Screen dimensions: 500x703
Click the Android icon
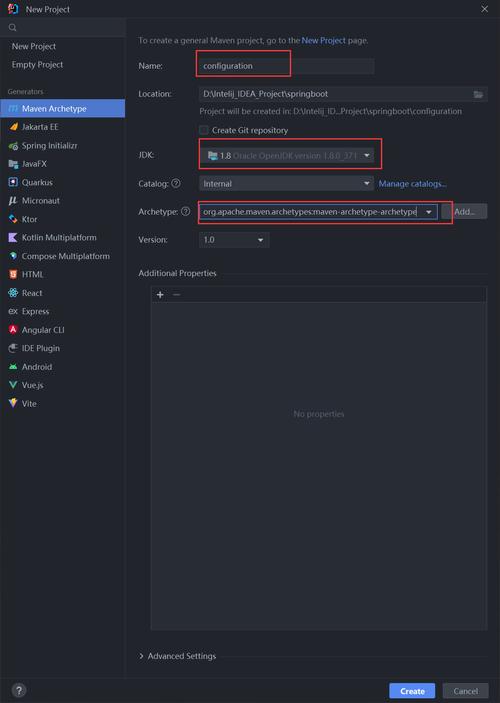click(x=13, y=366)
